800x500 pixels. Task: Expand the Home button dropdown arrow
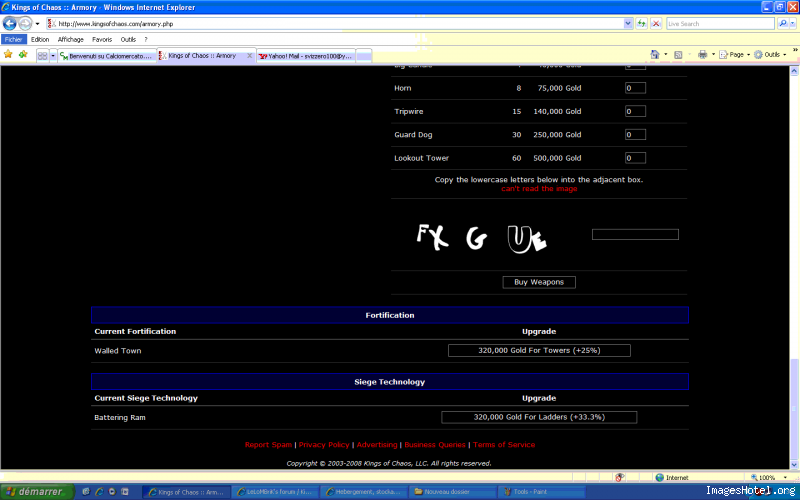(665, 55)
